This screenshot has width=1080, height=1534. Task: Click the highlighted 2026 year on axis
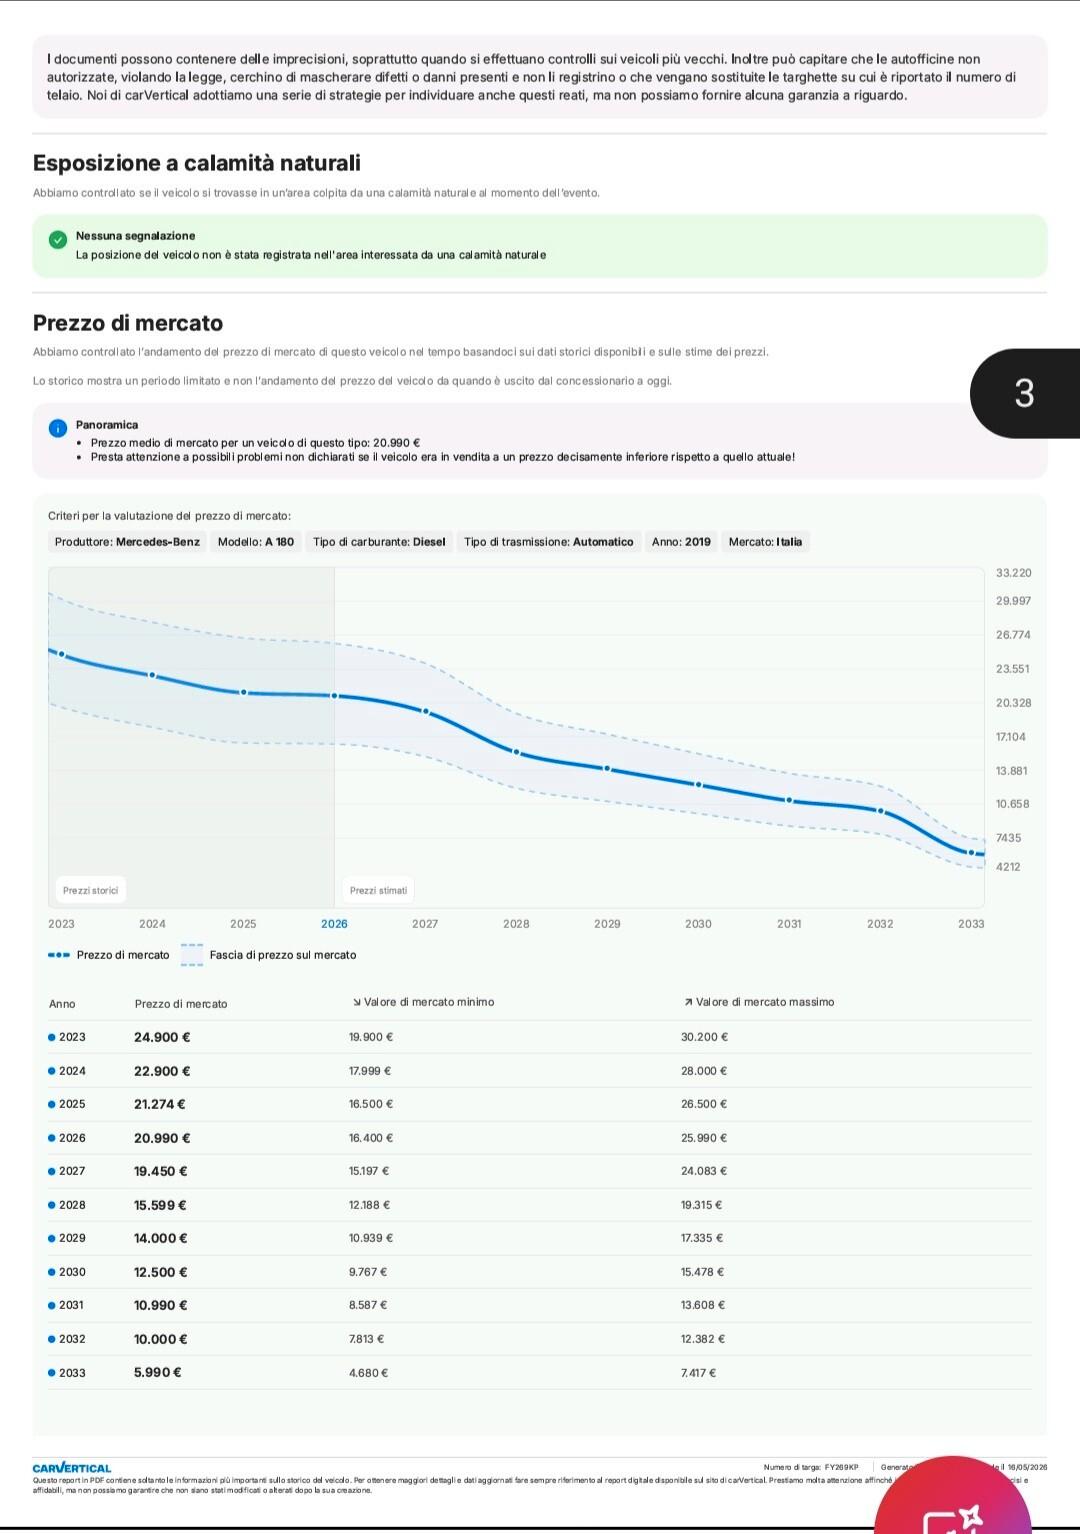coord(334,924)
